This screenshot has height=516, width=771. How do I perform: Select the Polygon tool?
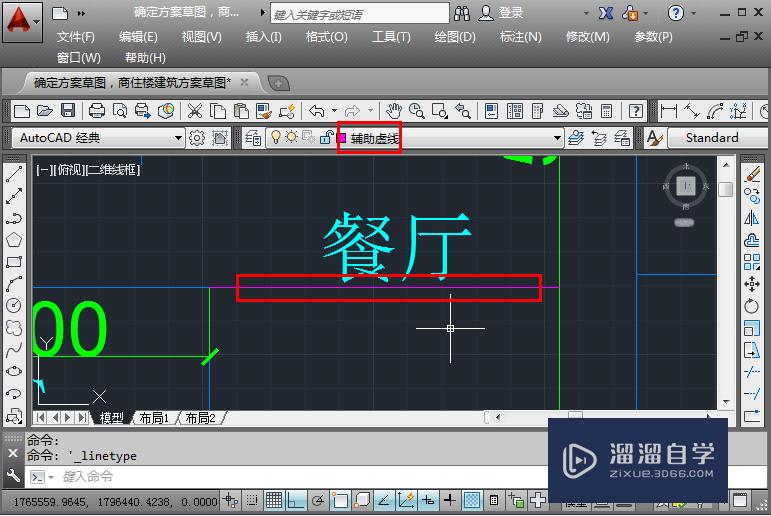click(x=14, y=240)
